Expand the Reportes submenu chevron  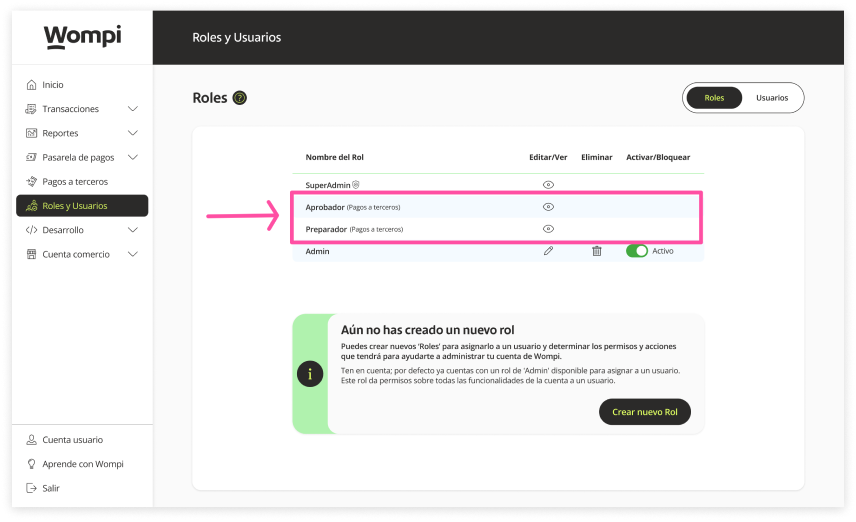(x=133, y=133)
